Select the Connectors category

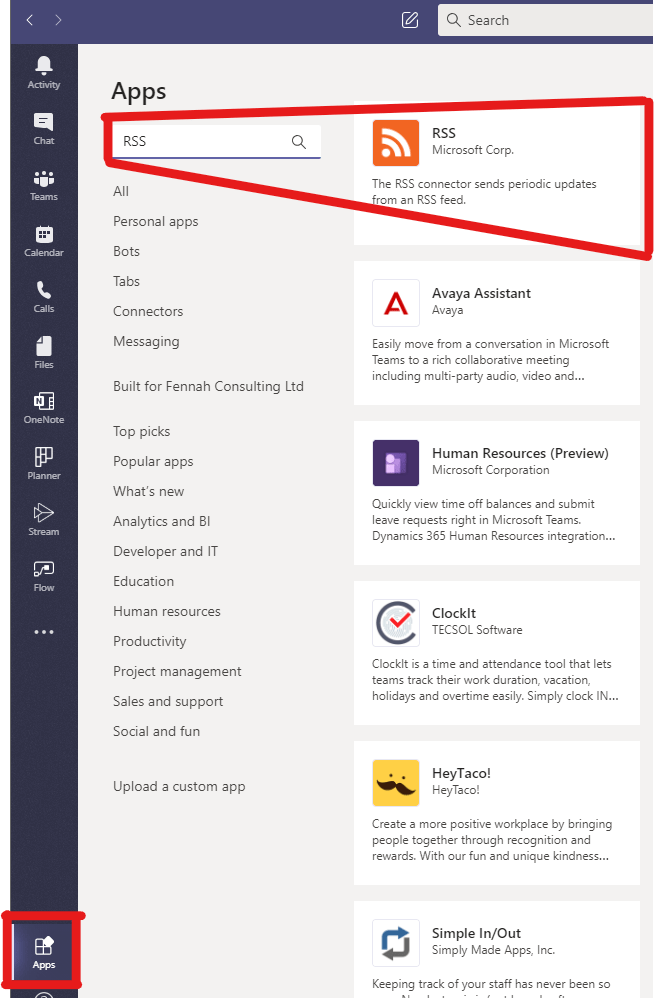click(x=148, y=311)
